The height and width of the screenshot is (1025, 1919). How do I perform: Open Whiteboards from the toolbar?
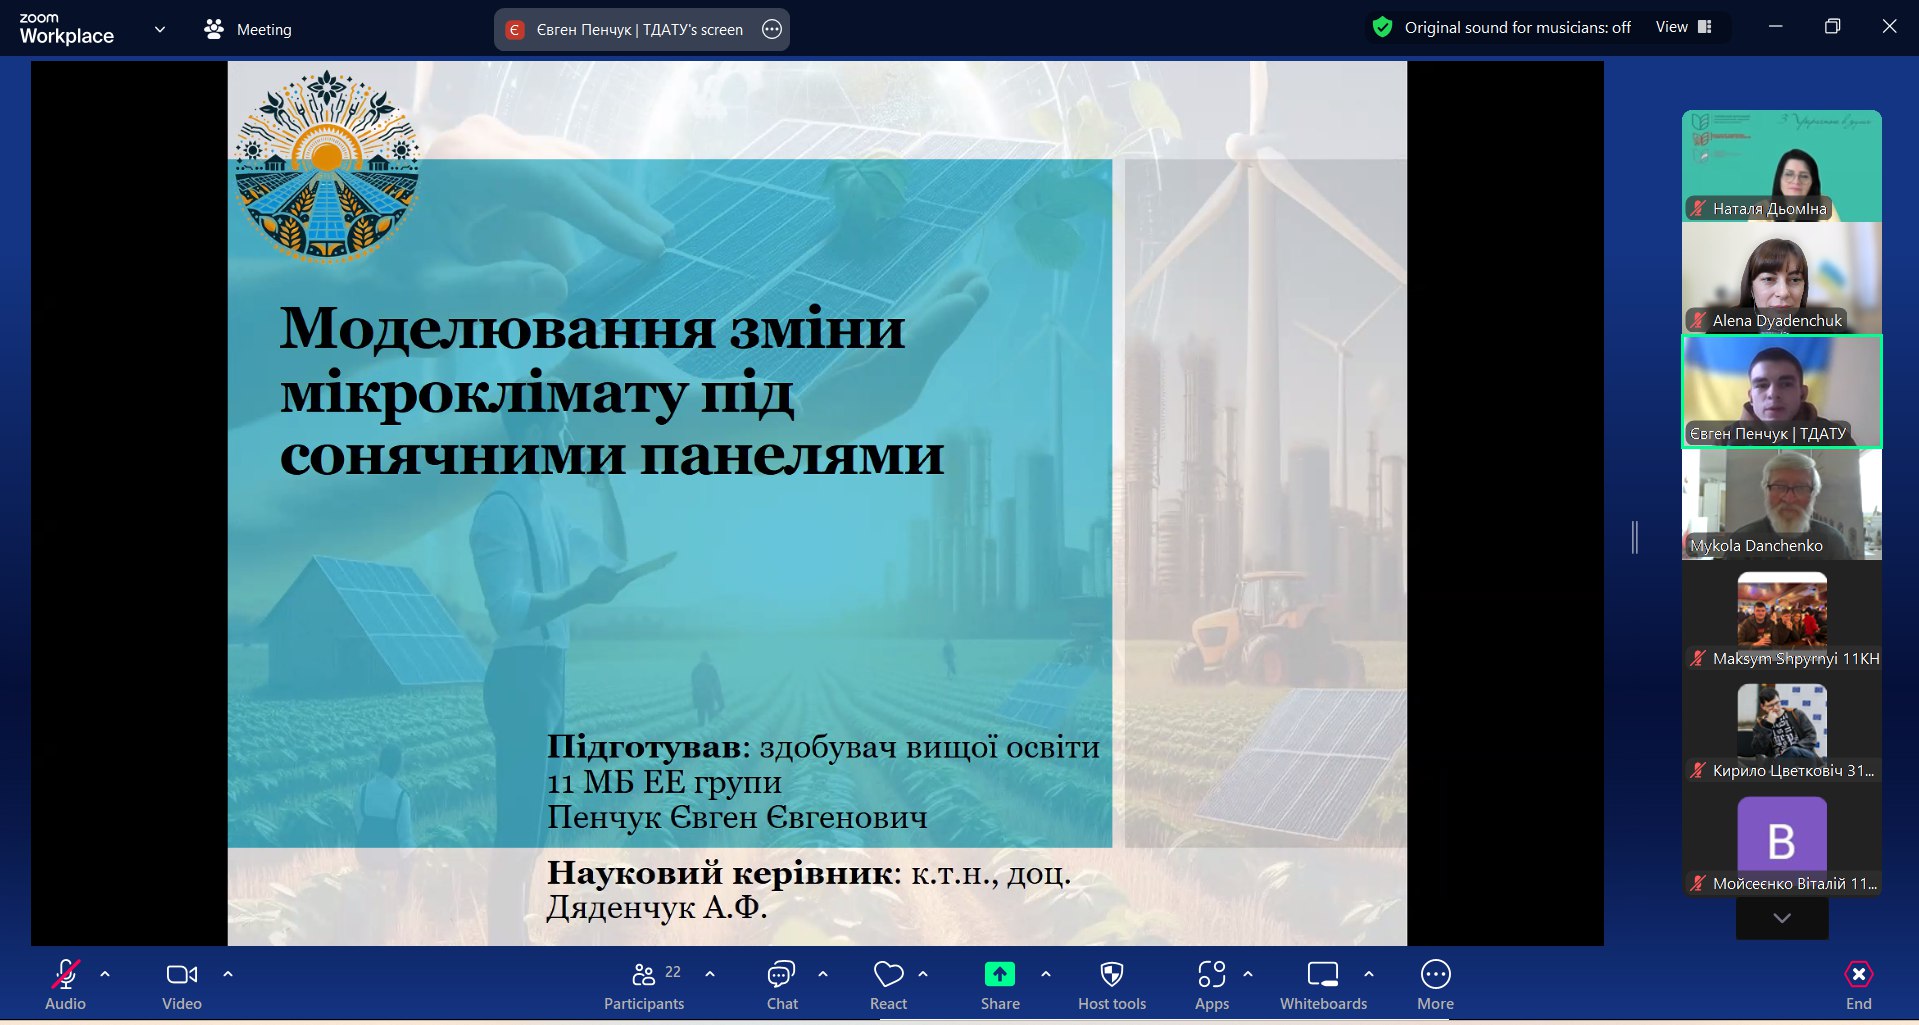pyautogui.click(x=1323, y=985)
